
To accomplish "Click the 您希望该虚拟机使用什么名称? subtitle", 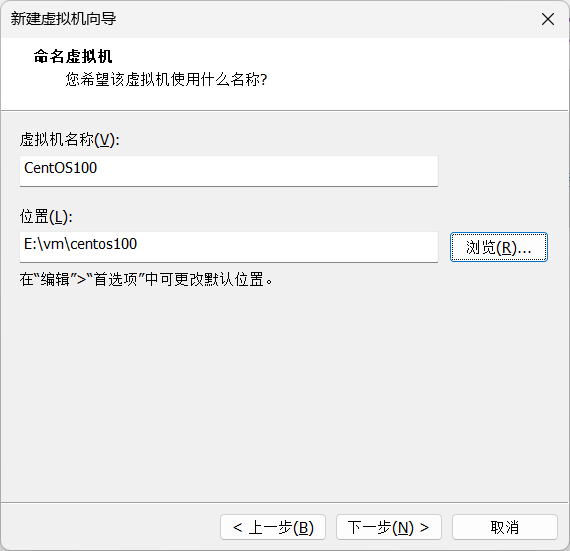I will (166, 79).
